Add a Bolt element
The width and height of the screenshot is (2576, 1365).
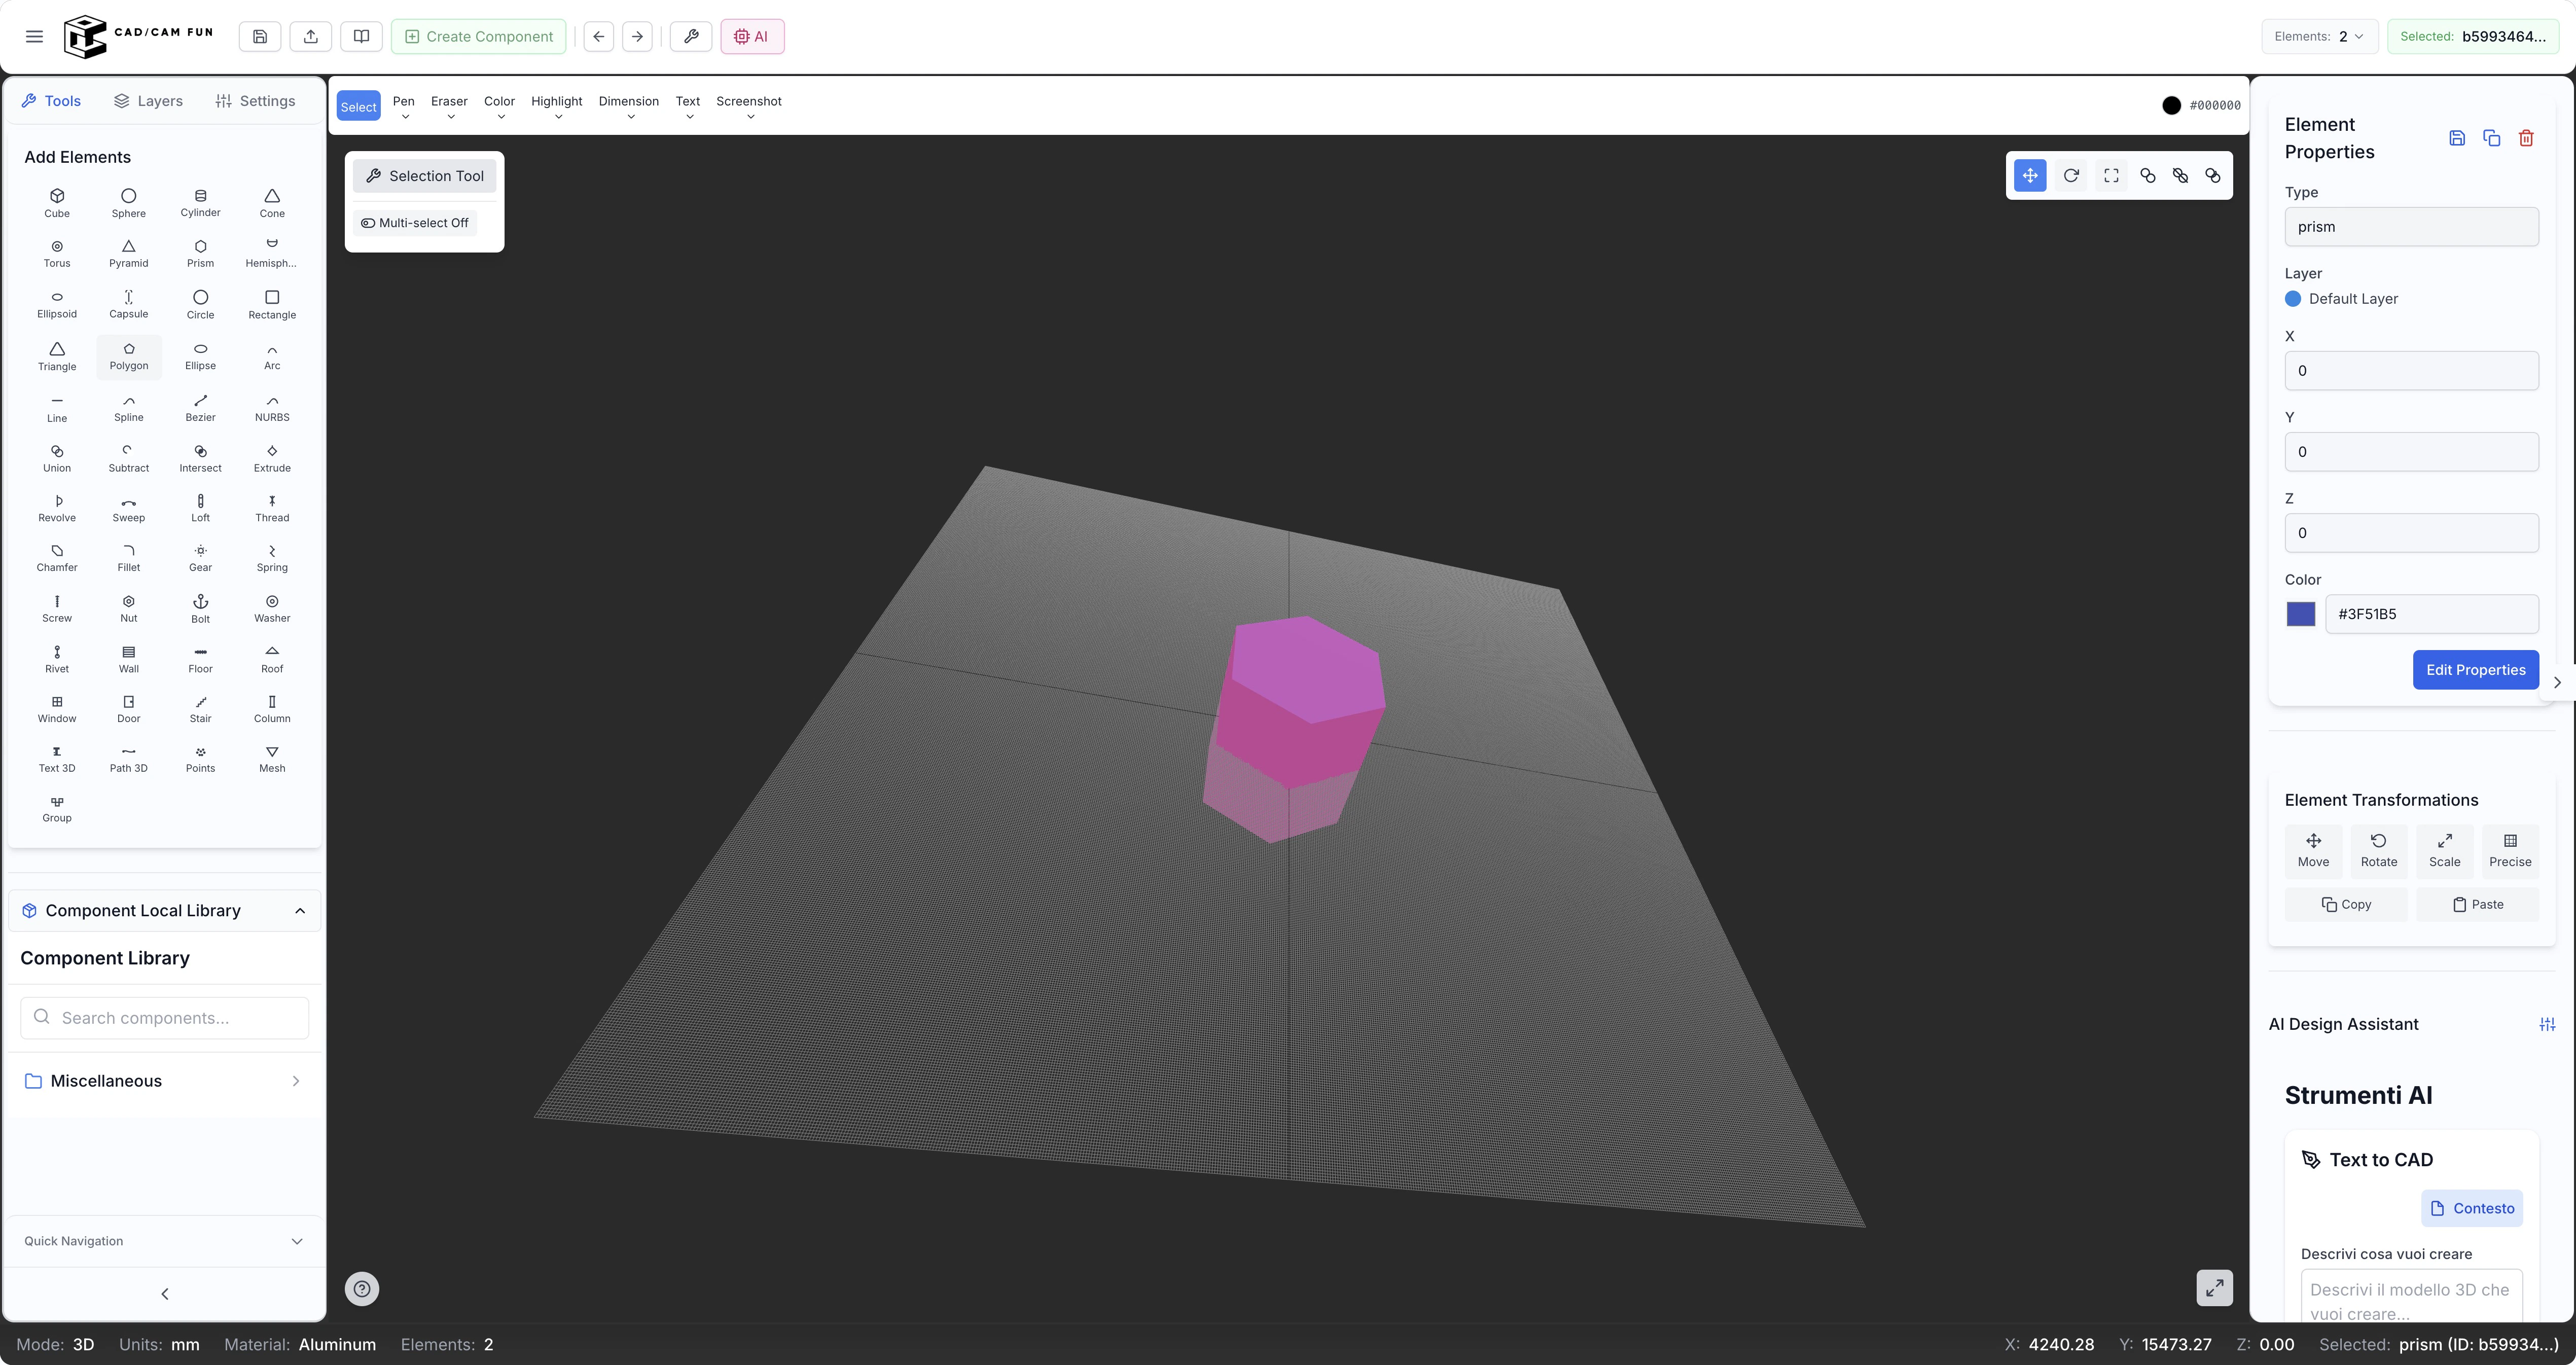200,609
